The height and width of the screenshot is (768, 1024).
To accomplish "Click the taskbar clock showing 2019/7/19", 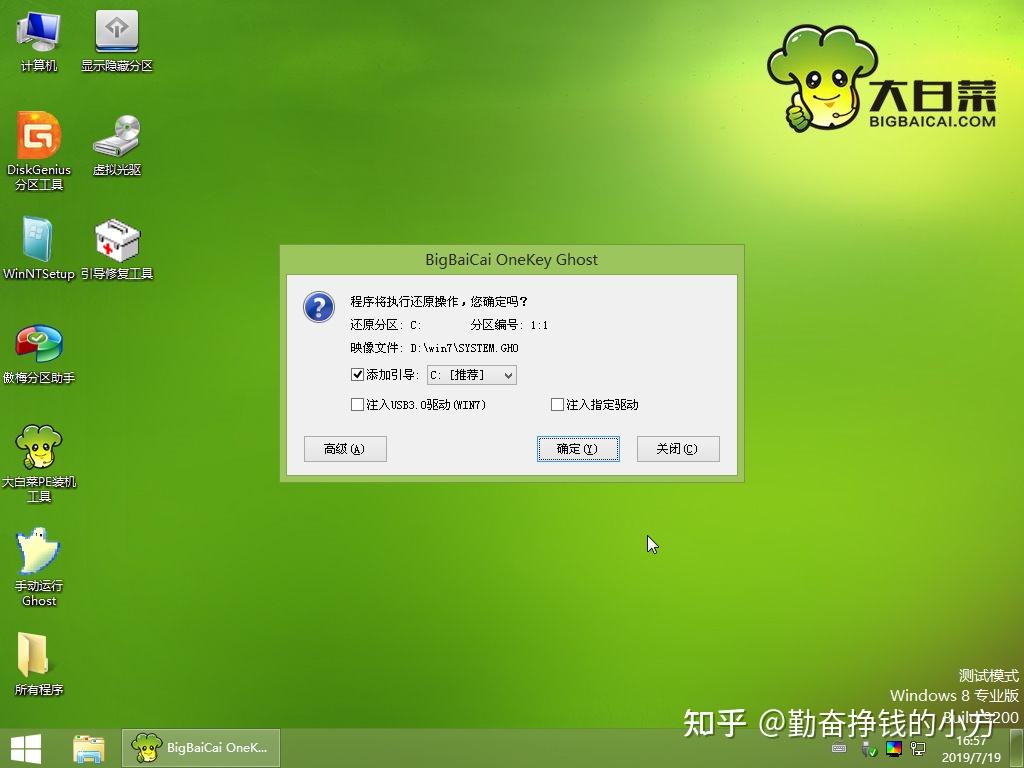I will click(x=971, y=750).
